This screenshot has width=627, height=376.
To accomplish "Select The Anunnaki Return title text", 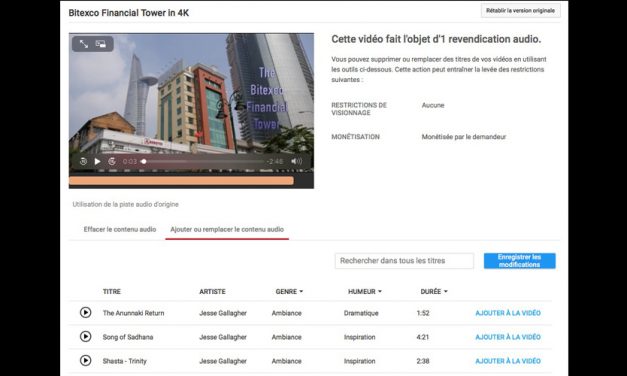I will pyautogui.click(x=134, y=313).
